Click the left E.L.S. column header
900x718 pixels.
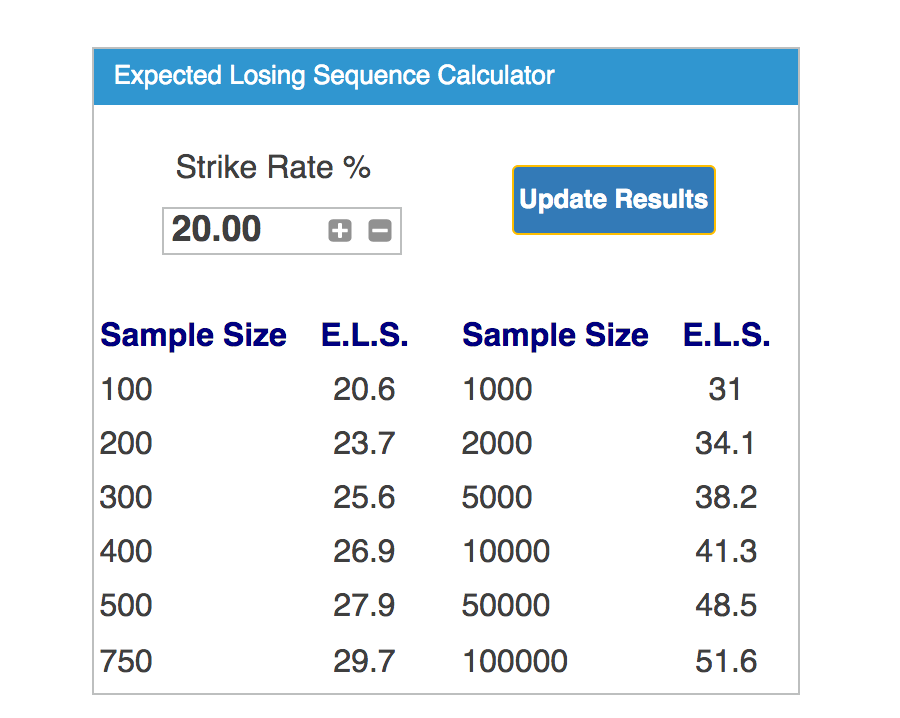tap(364, 335)
